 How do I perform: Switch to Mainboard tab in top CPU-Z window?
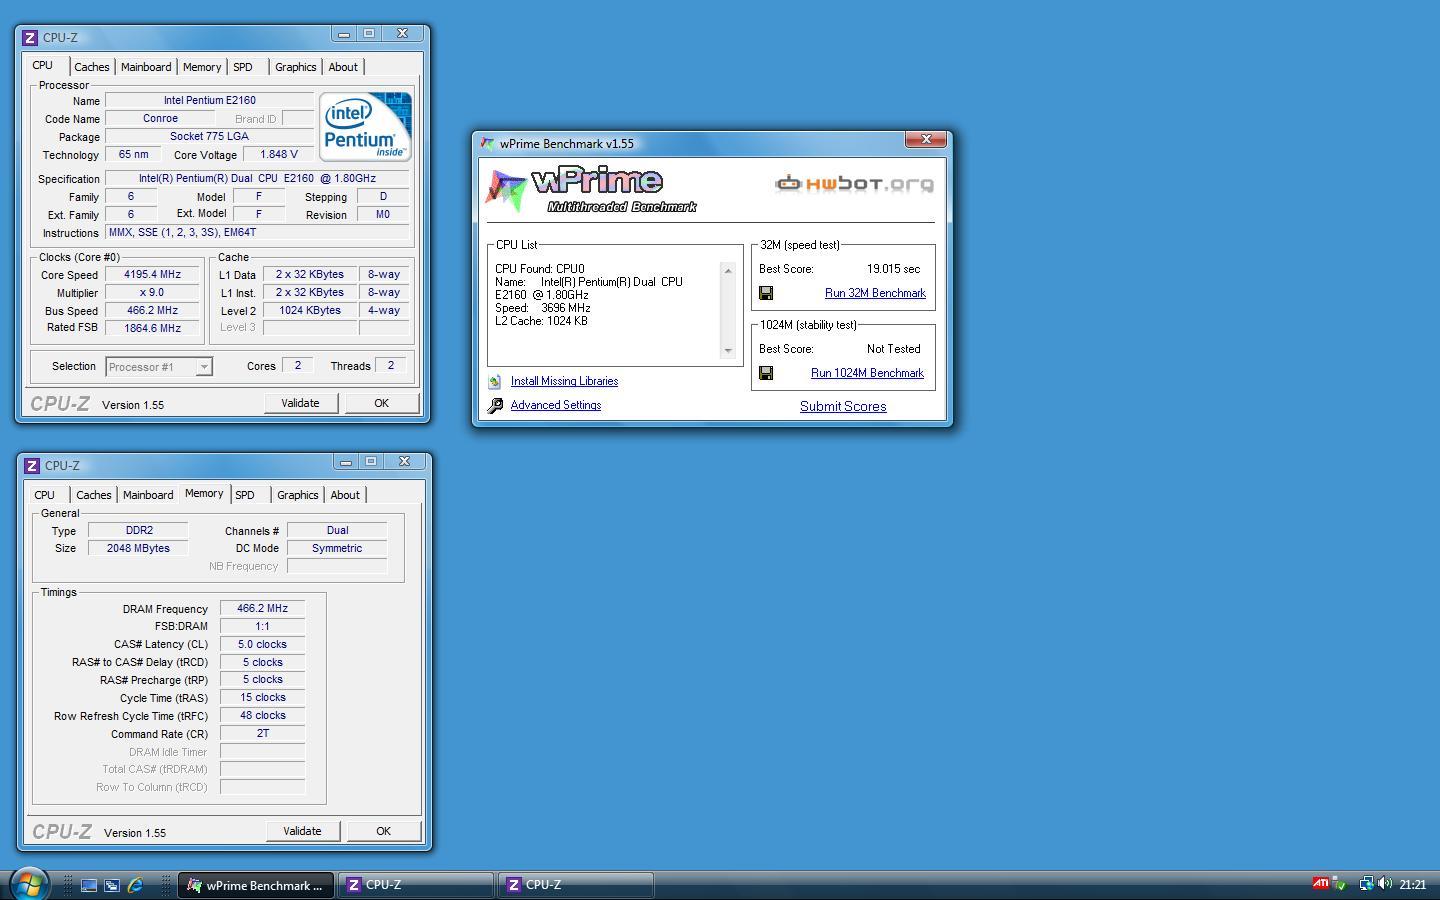click(x=146, y=67)
